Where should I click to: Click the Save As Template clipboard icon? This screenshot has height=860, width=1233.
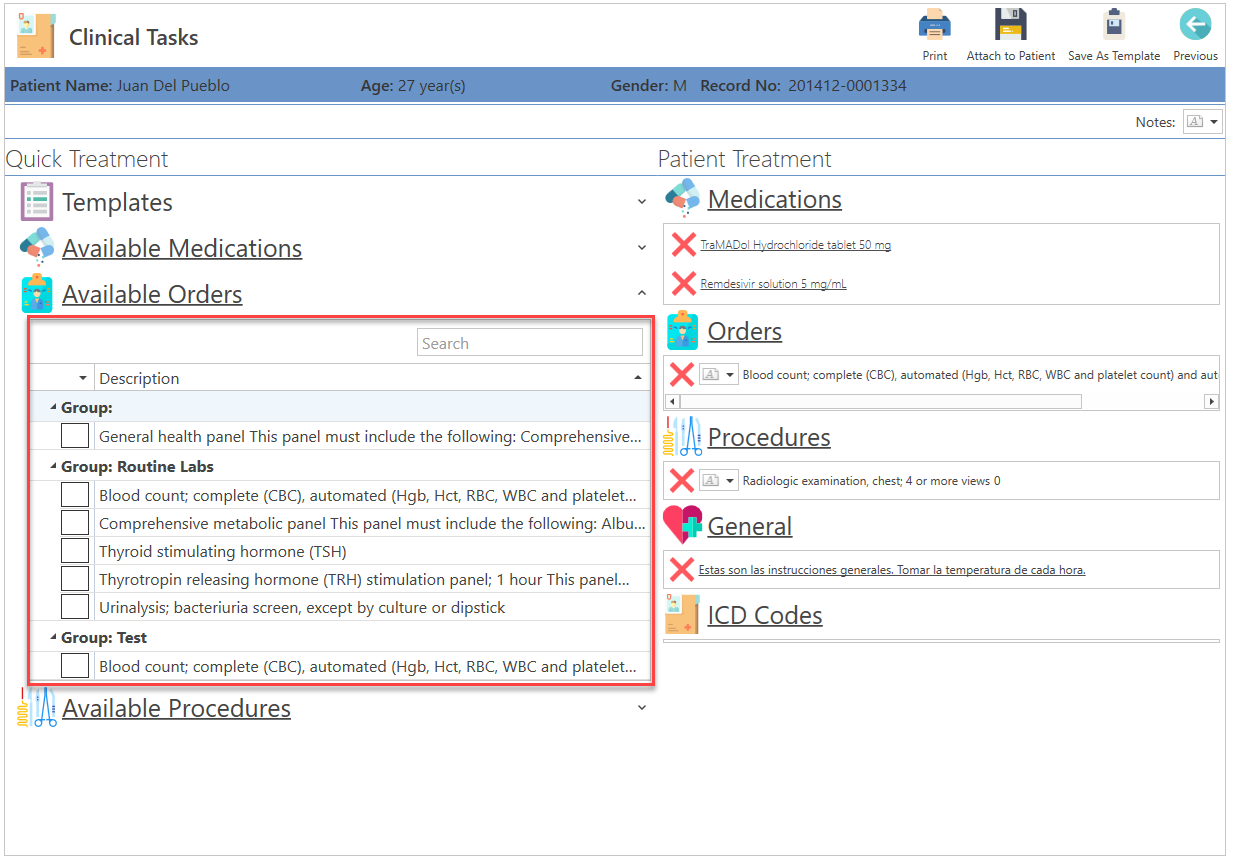coord(1114,24)
